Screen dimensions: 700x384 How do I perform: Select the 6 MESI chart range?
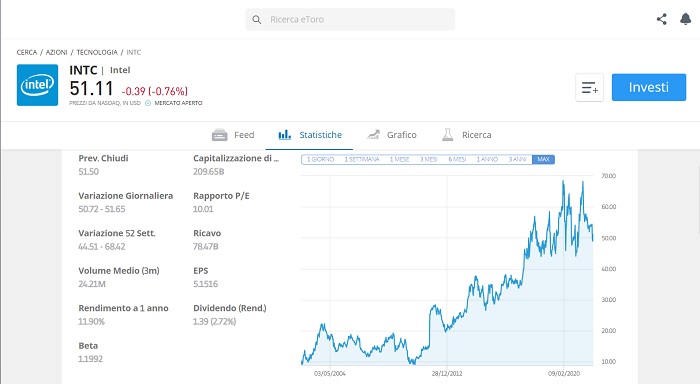457,159
